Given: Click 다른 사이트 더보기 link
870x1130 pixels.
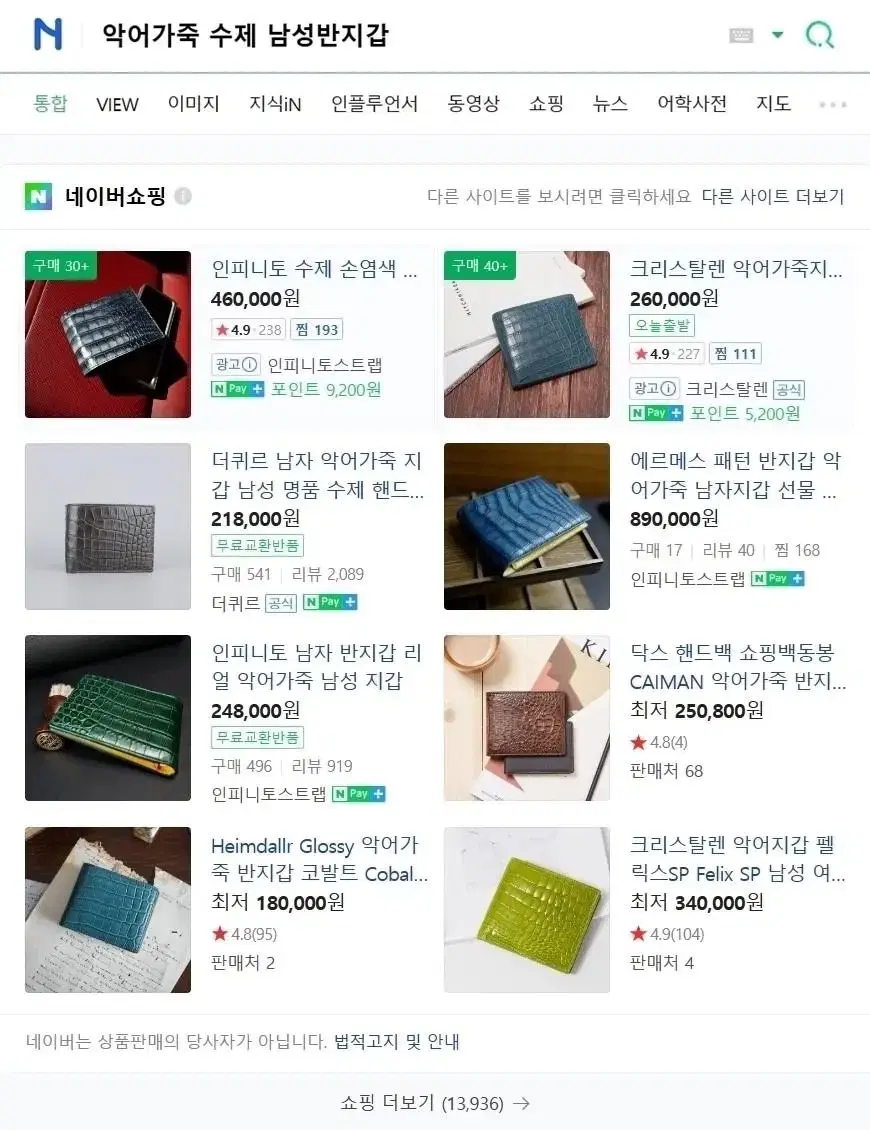Looking at the screenshot, I should pyautogui.click(x=773, y=196).
